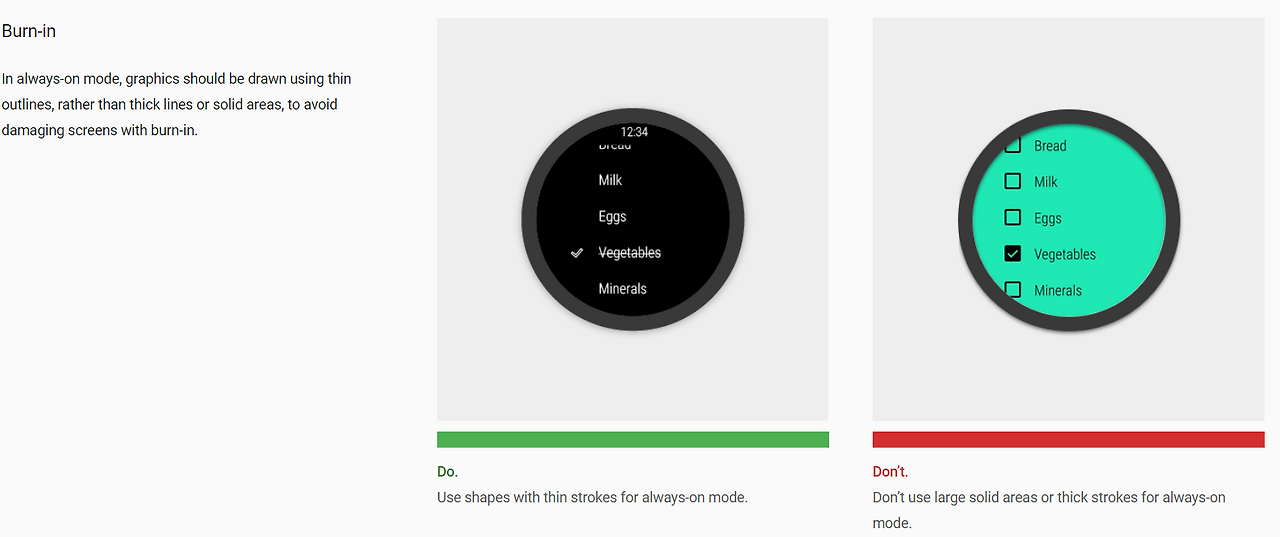Screen dimensions: 1280x537
Task: Click the green "Do." label text
Action: [x=447, y=471]
